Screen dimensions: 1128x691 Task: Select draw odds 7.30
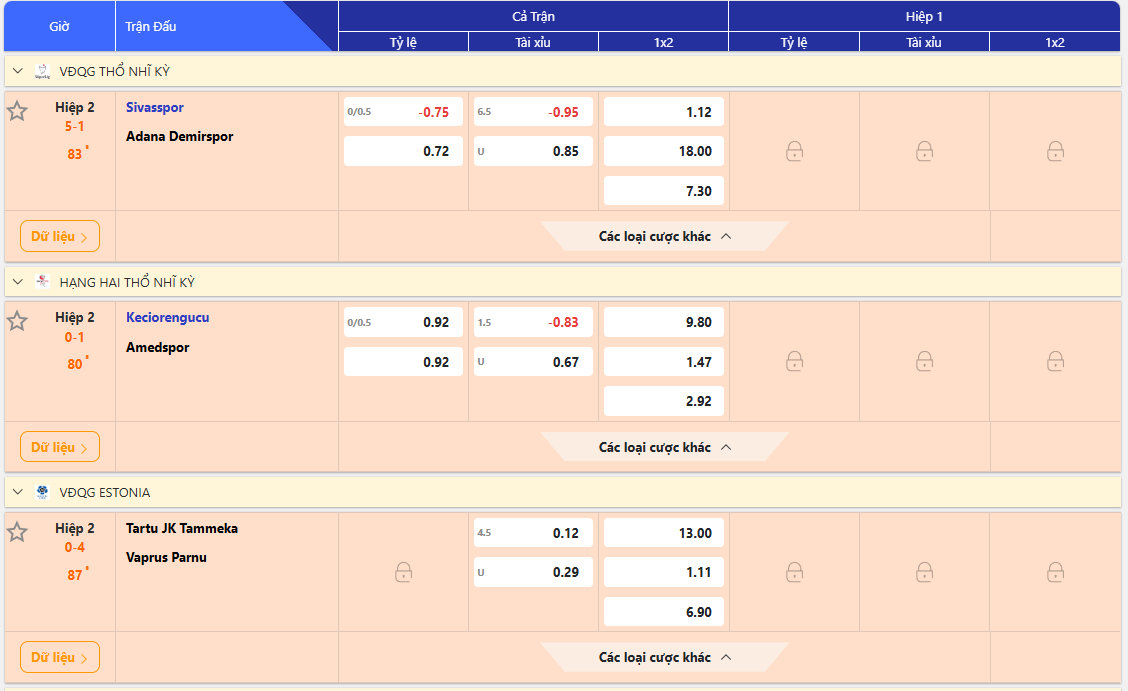point(663,191)
